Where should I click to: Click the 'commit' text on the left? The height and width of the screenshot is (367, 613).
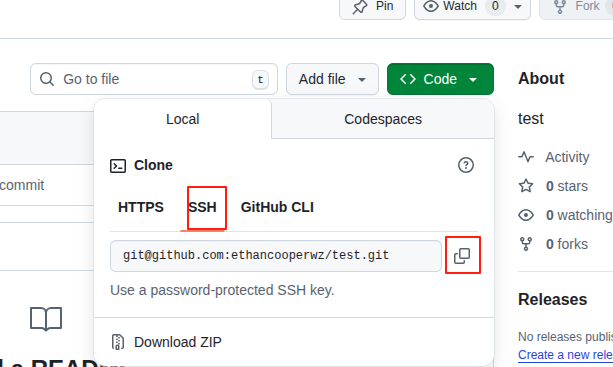22,185
